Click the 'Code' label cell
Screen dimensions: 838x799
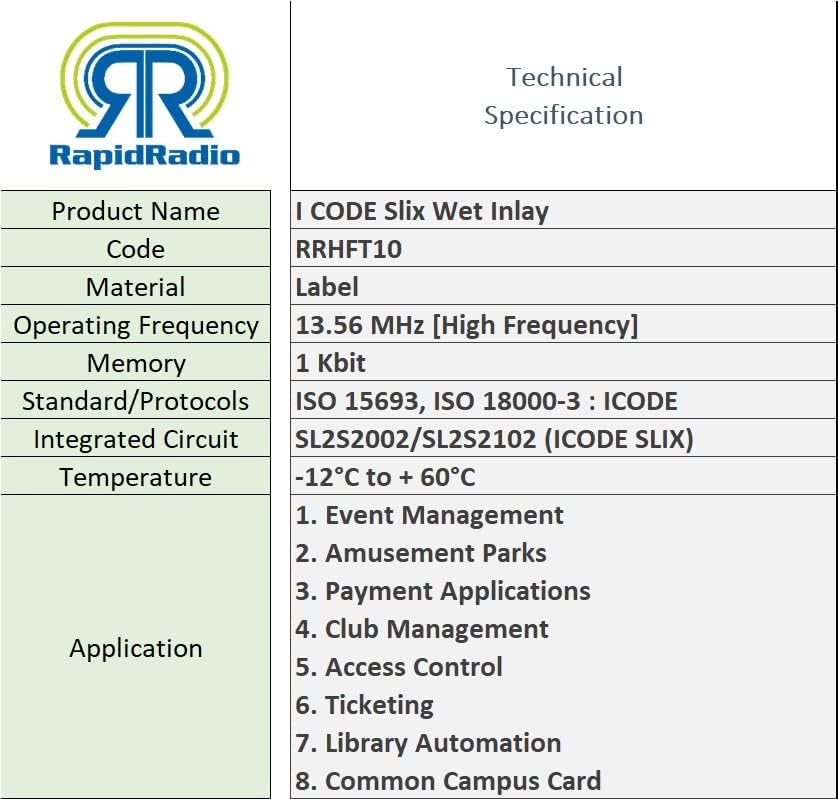pos(136,249)
